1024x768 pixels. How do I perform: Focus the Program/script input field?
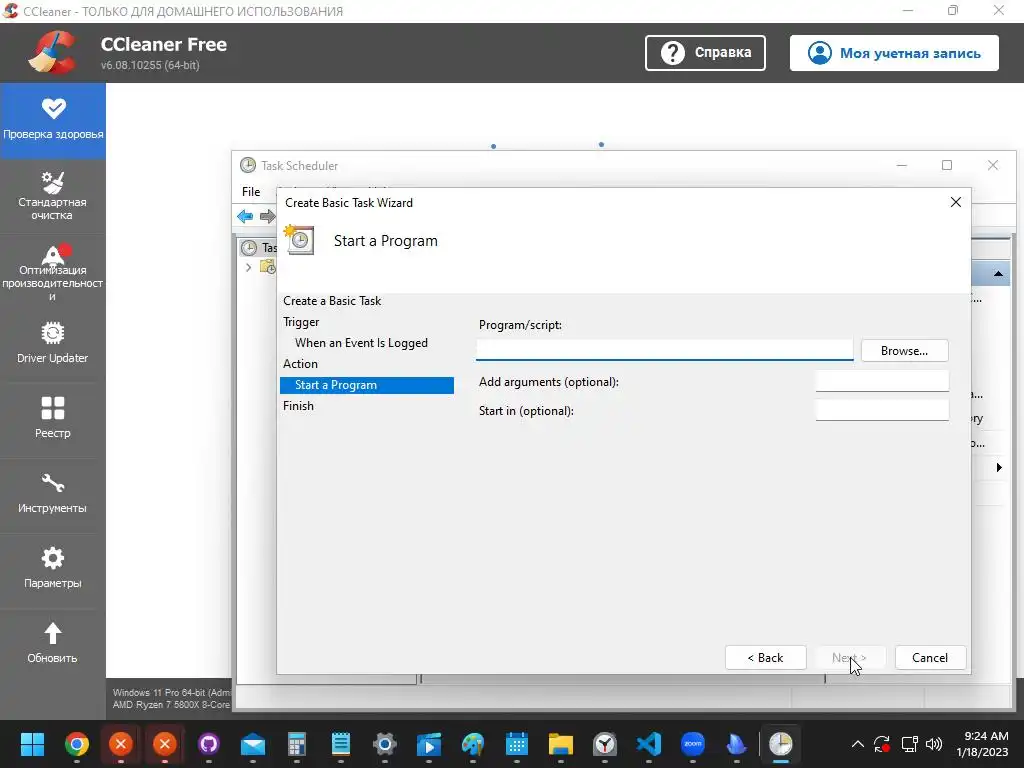(664, 349)
